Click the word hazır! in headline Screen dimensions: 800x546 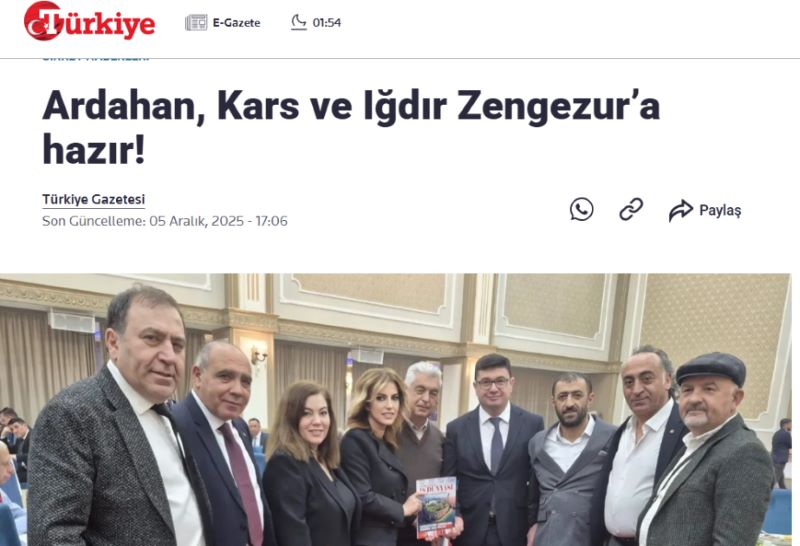pyautogui.click(x=93, y=149)
